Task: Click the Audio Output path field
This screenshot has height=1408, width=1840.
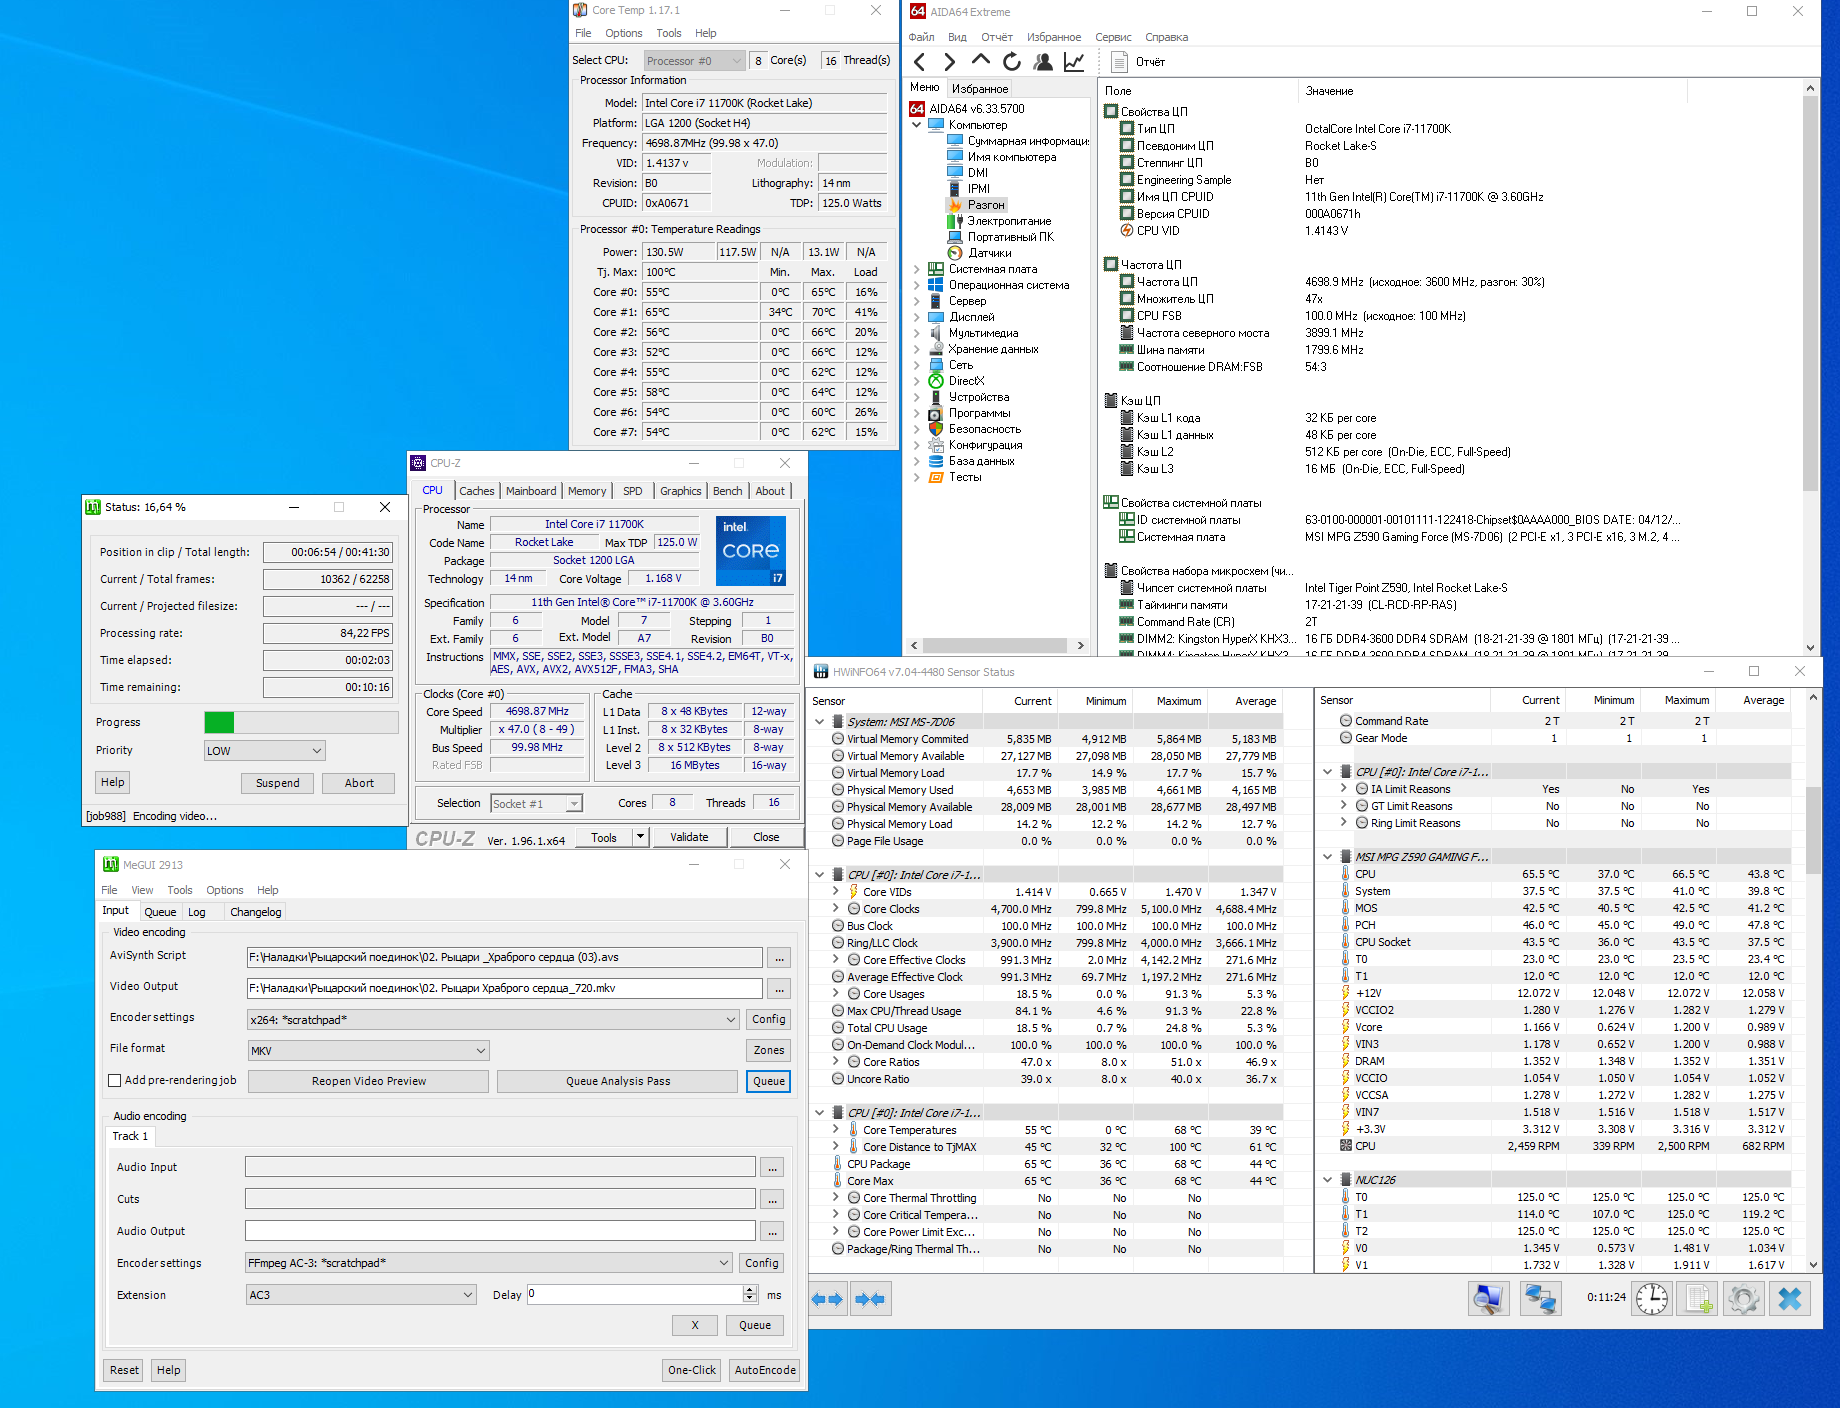Action: pos(500,1231)
